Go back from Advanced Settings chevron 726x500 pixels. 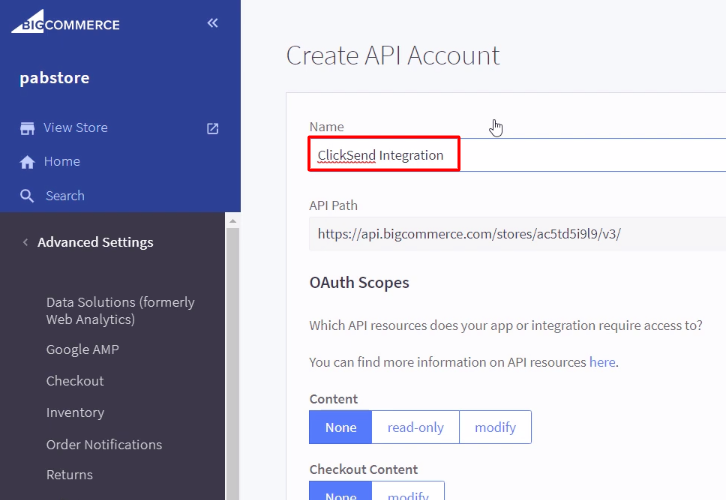pos(25,242)
